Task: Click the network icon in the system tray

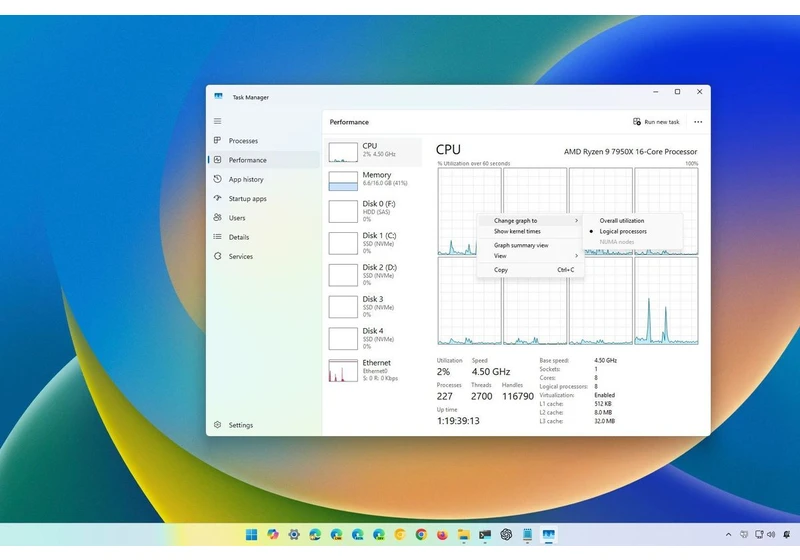Action: click(x=759, y=534)
